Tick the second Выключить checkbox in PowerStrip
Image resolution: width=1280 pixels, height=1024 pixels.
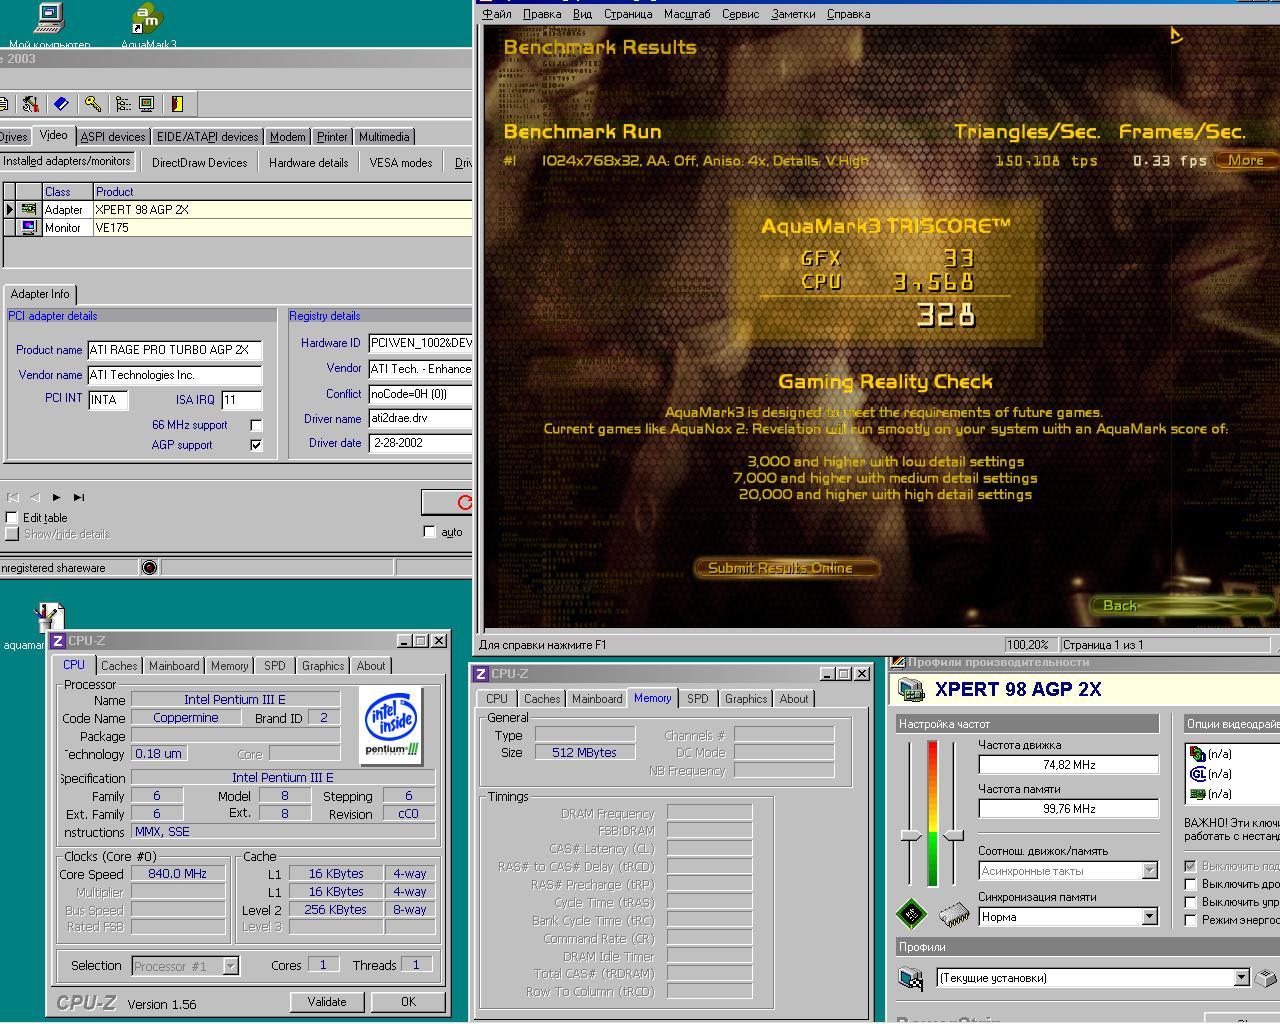click(x=1190, y=884)
